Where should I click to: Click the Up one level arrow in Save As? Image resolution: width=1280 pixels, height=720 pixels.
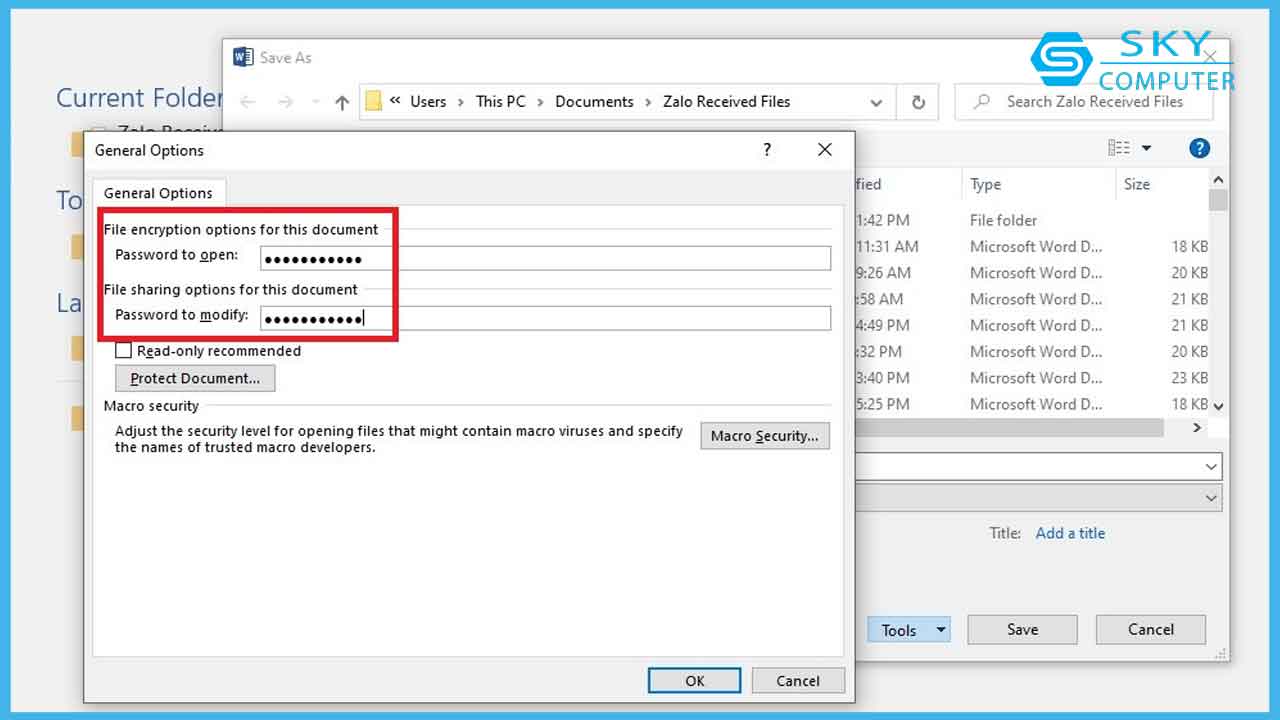342,102
